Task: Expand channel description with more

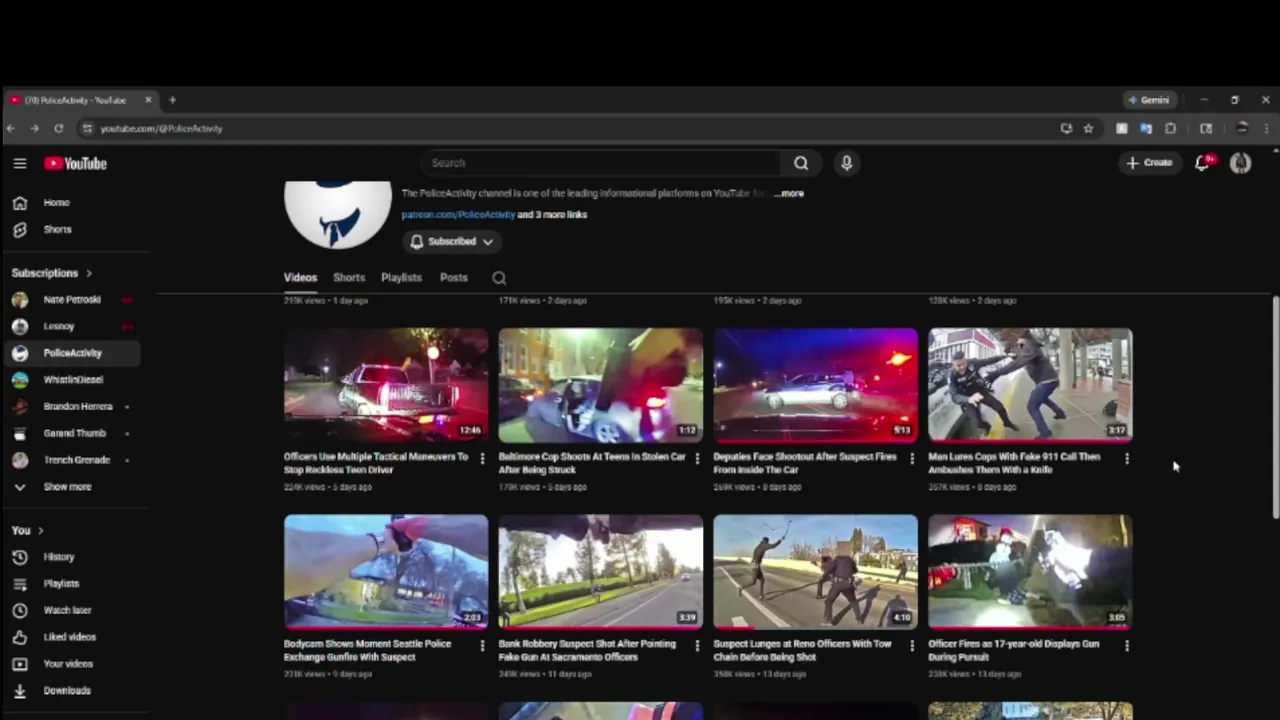Action: (x=791, y=193)
